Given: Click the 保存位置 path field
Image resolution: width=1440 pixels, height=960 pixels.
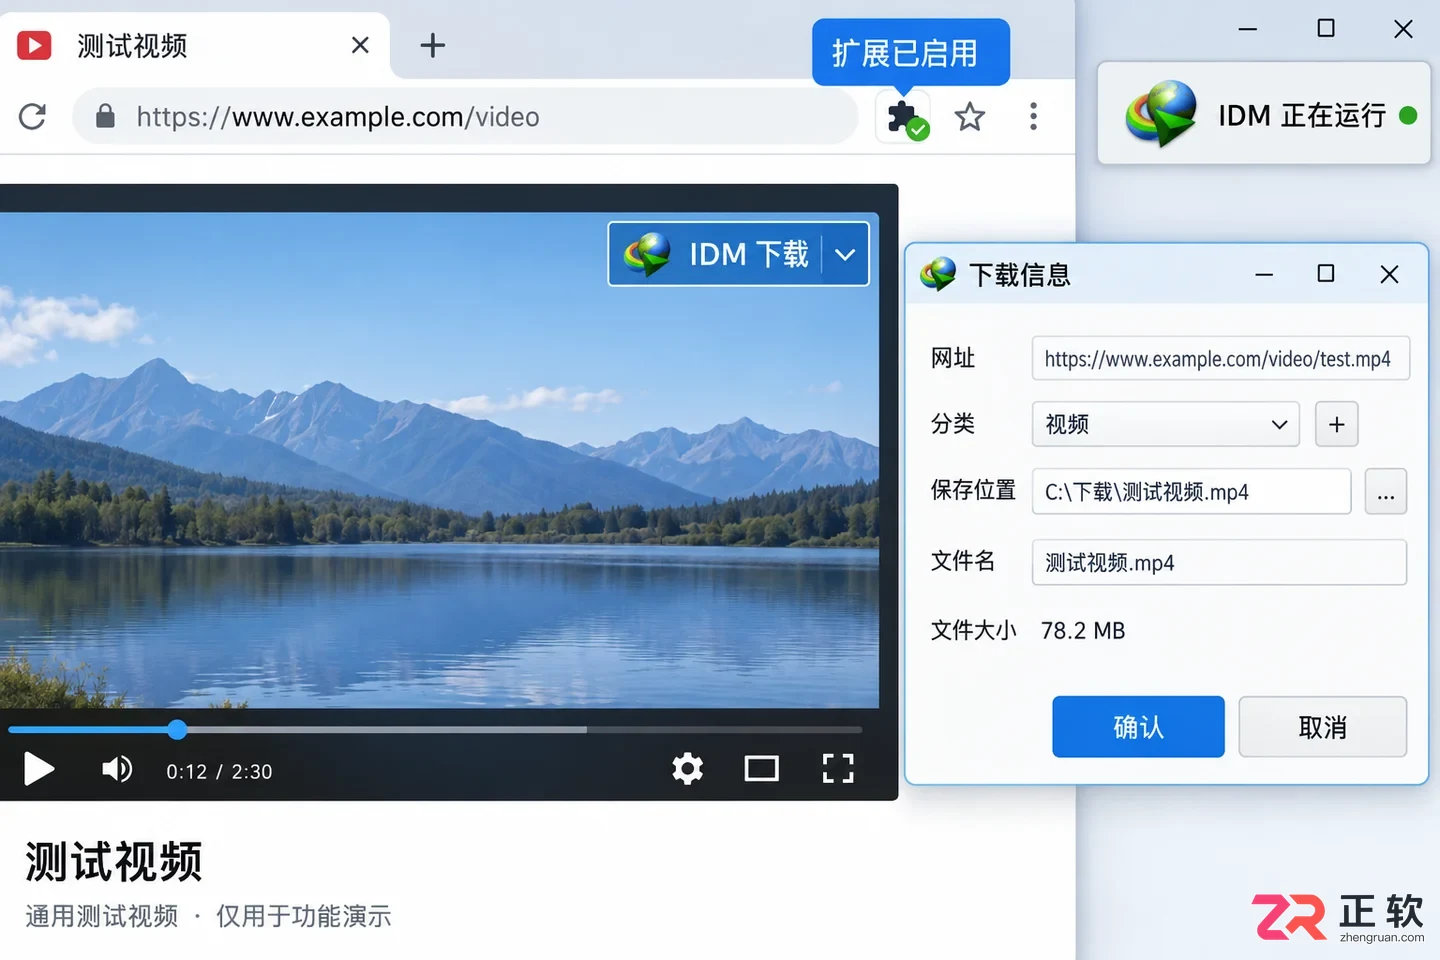Looking at the screenshot, I should tap(1191, 492).
